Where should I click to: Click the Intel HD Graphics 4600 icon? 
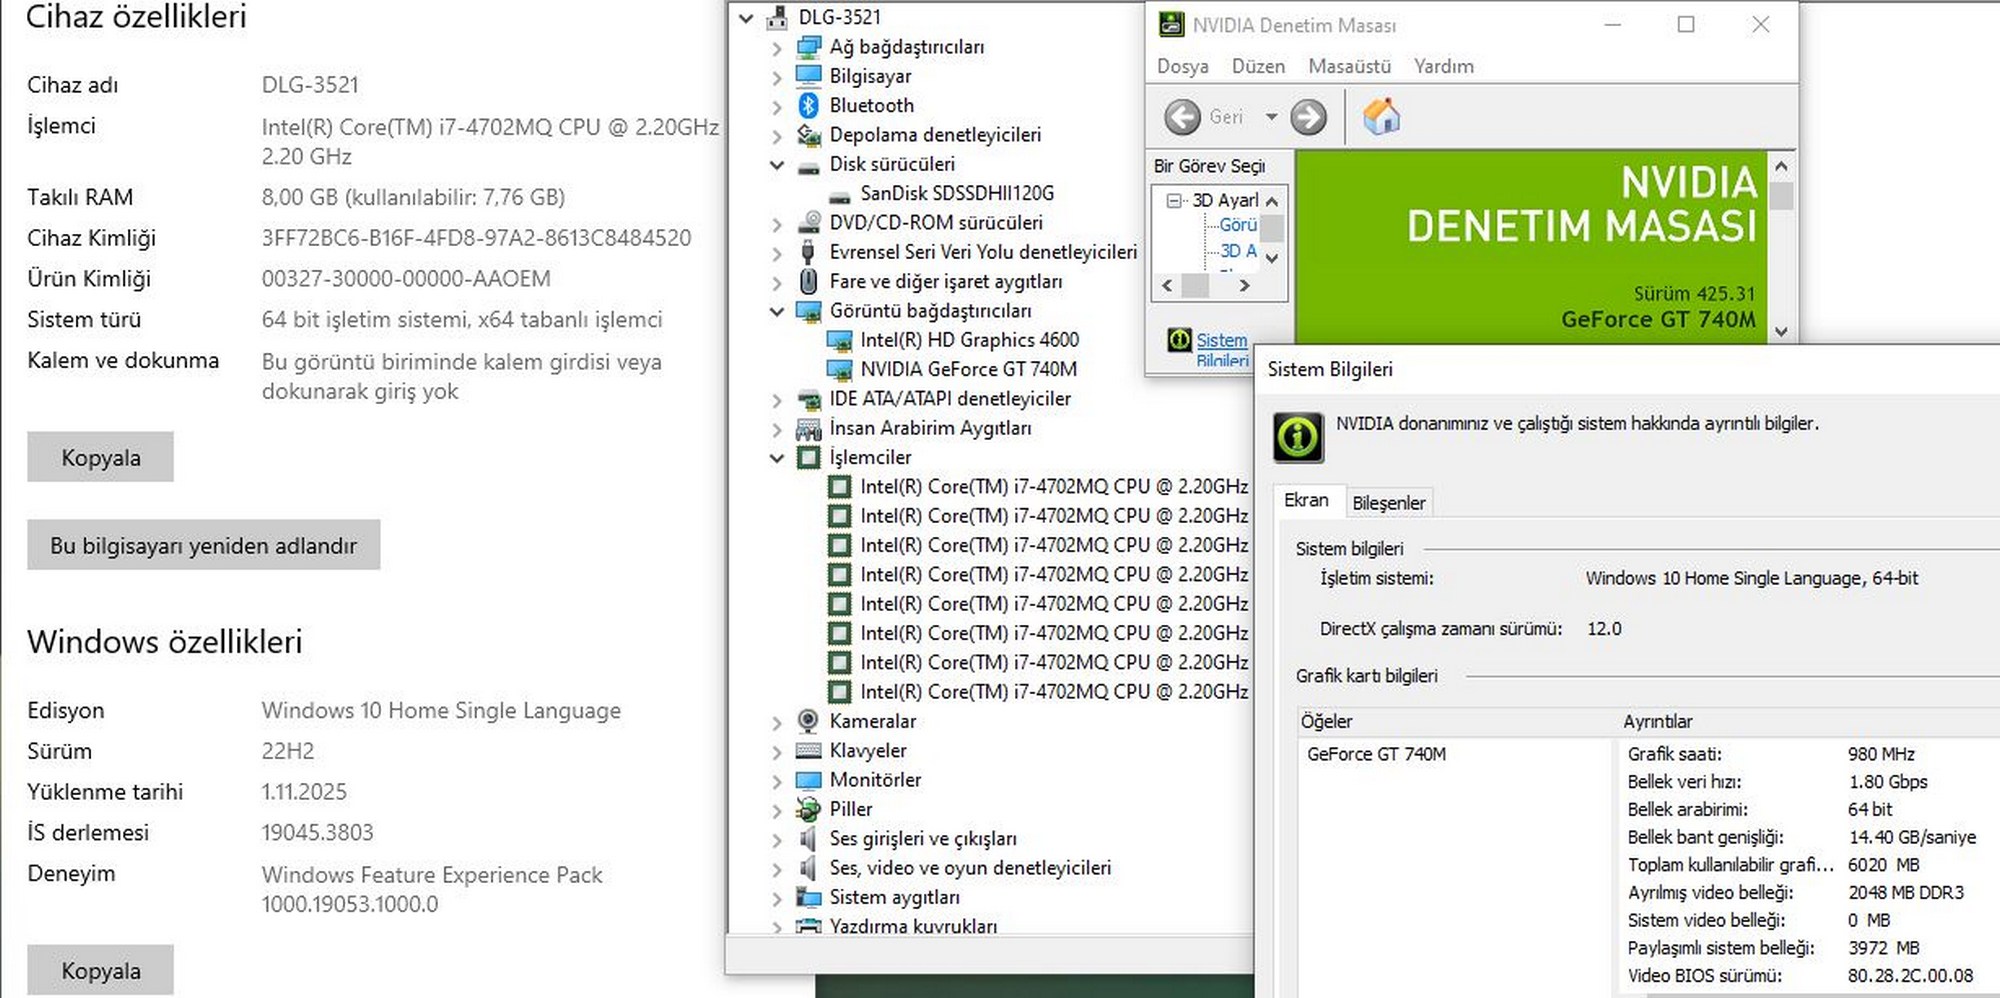click(x=839, y=341)
